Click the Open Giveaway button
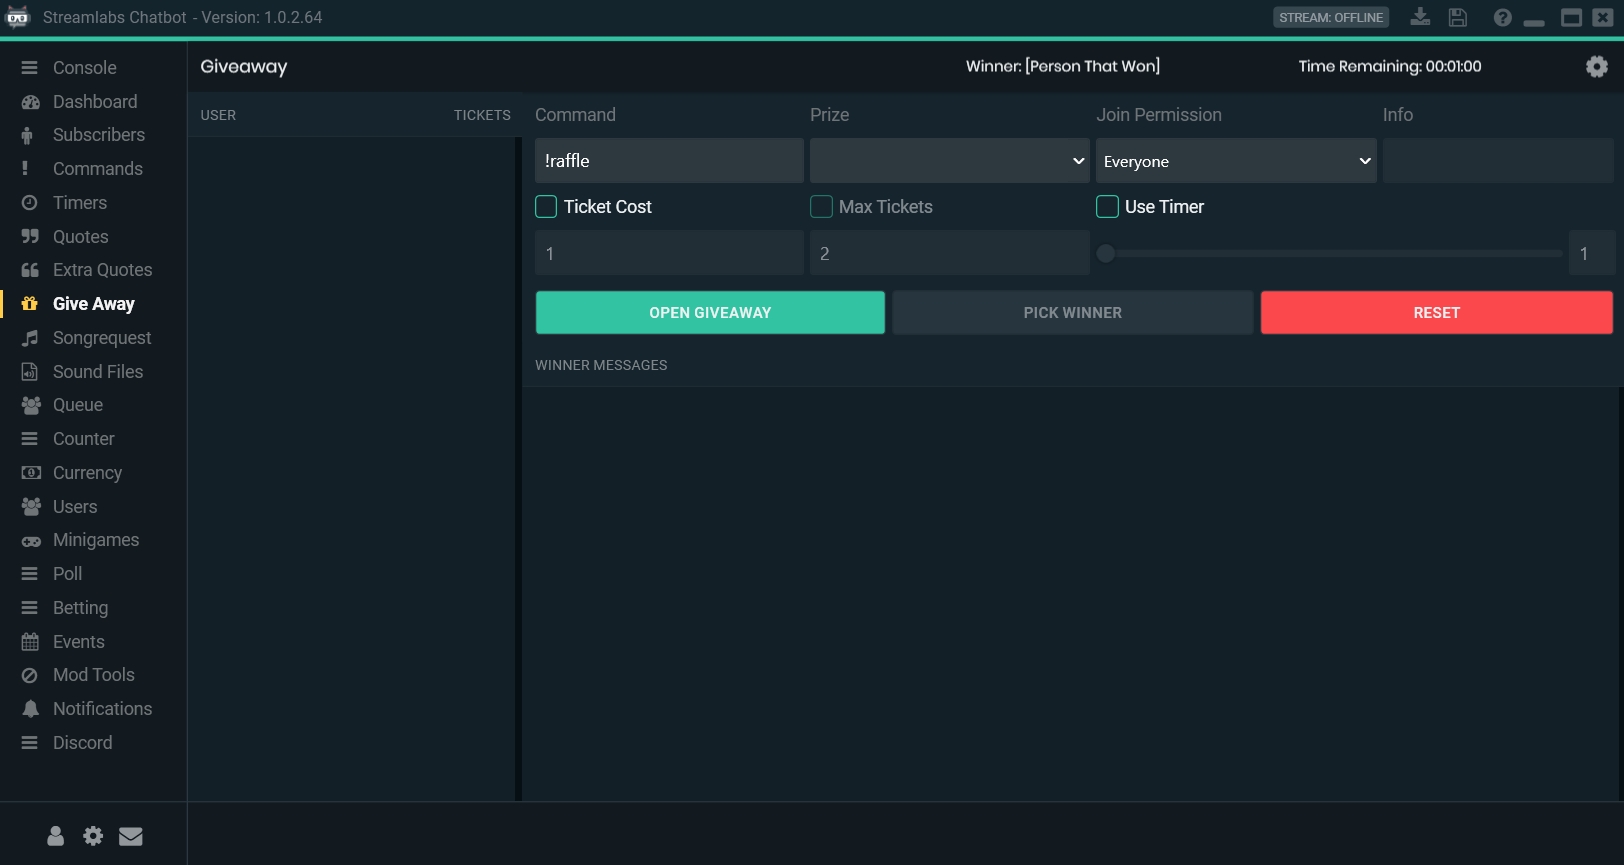1624x865 pixels. pyautogui.click(x=710, y=313)
